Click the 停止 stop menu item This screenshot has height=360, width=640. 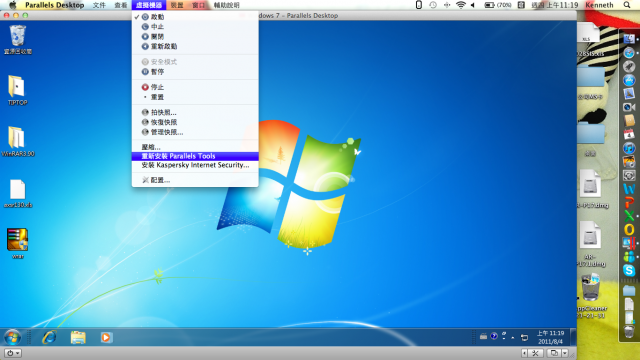(195, 87)
